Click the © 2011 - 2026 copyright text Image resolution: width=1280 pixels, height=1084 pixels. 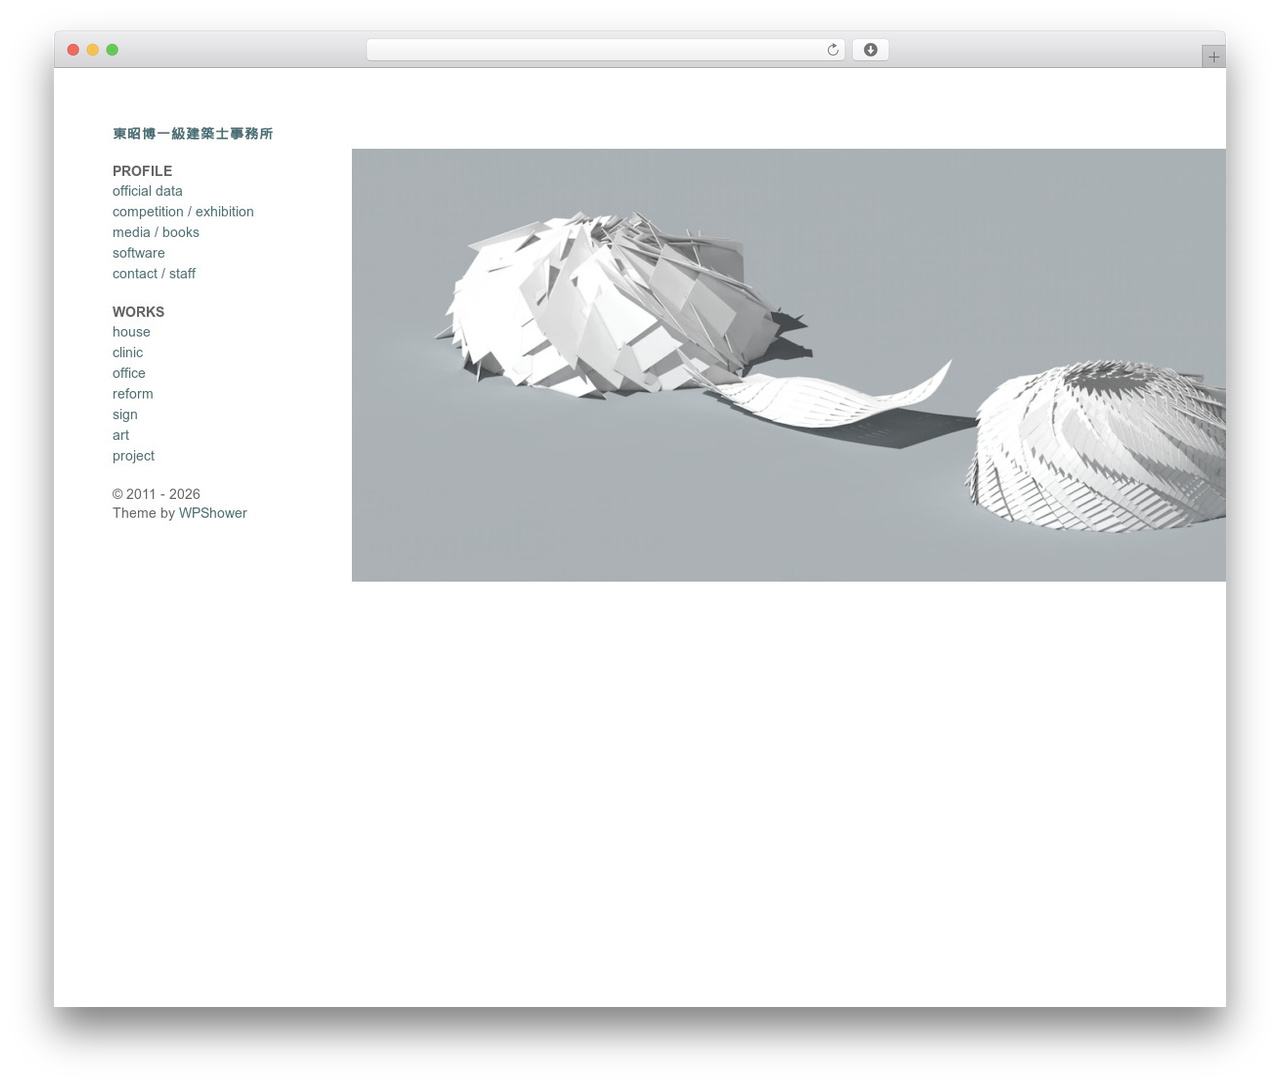pos(156,494)
